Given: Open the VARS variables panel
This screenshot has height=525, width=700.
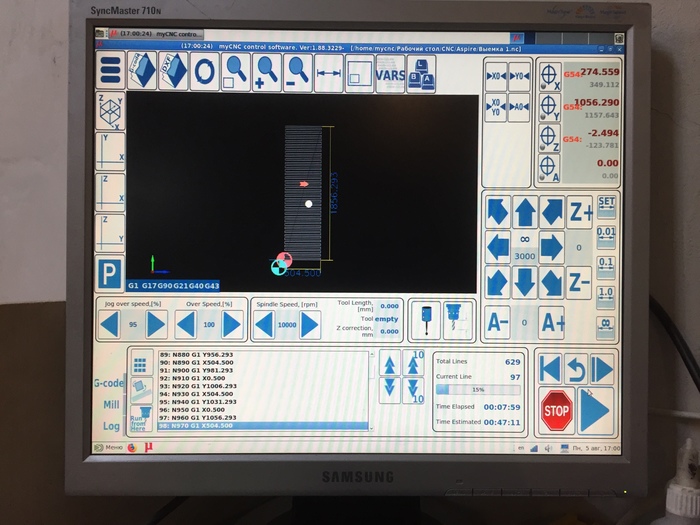Looking at the screenshot, I should click(390, 73).
